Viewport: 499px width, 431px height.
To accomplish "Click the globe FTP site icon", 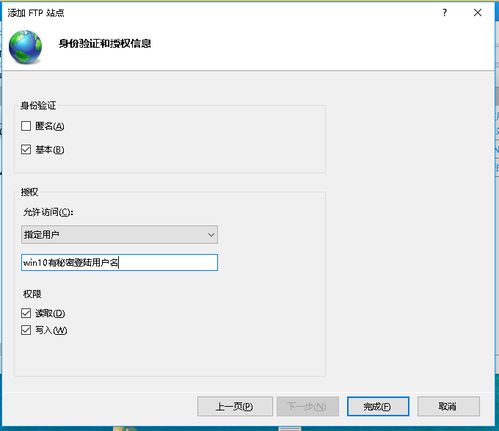I will [25, 47].
